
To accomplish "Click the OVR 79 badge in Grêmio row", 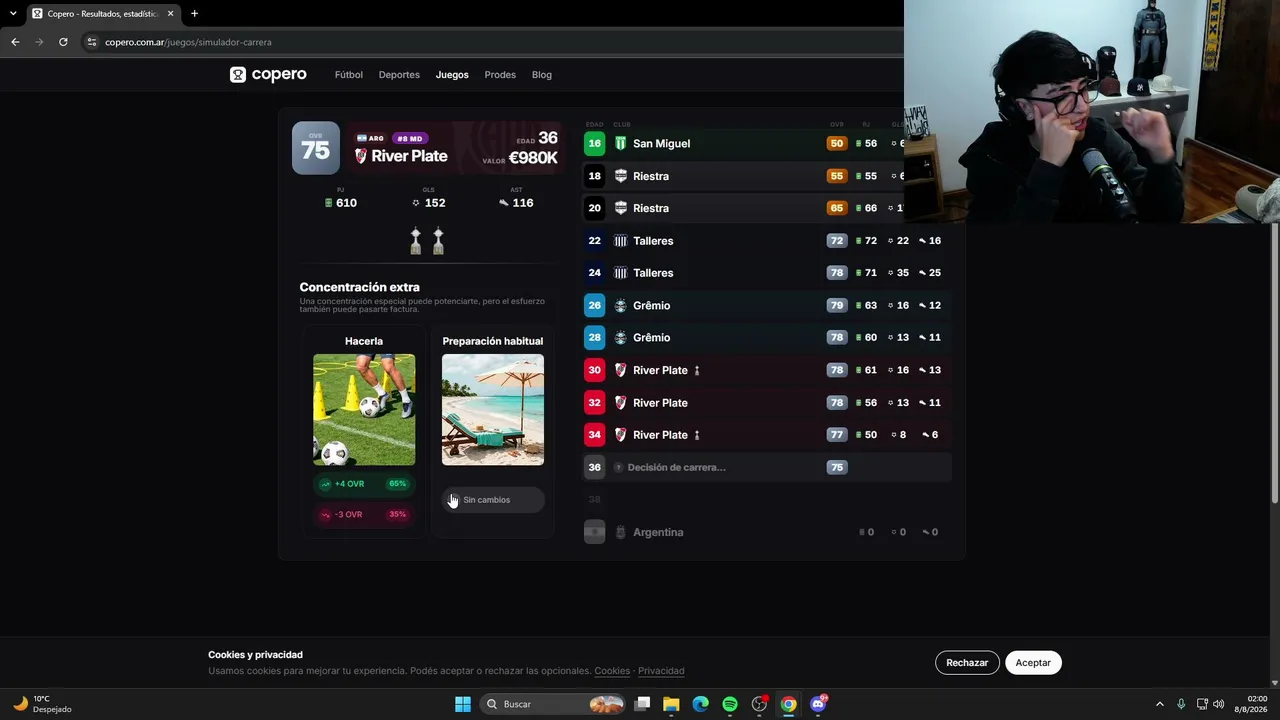I will tap(837, 306).
